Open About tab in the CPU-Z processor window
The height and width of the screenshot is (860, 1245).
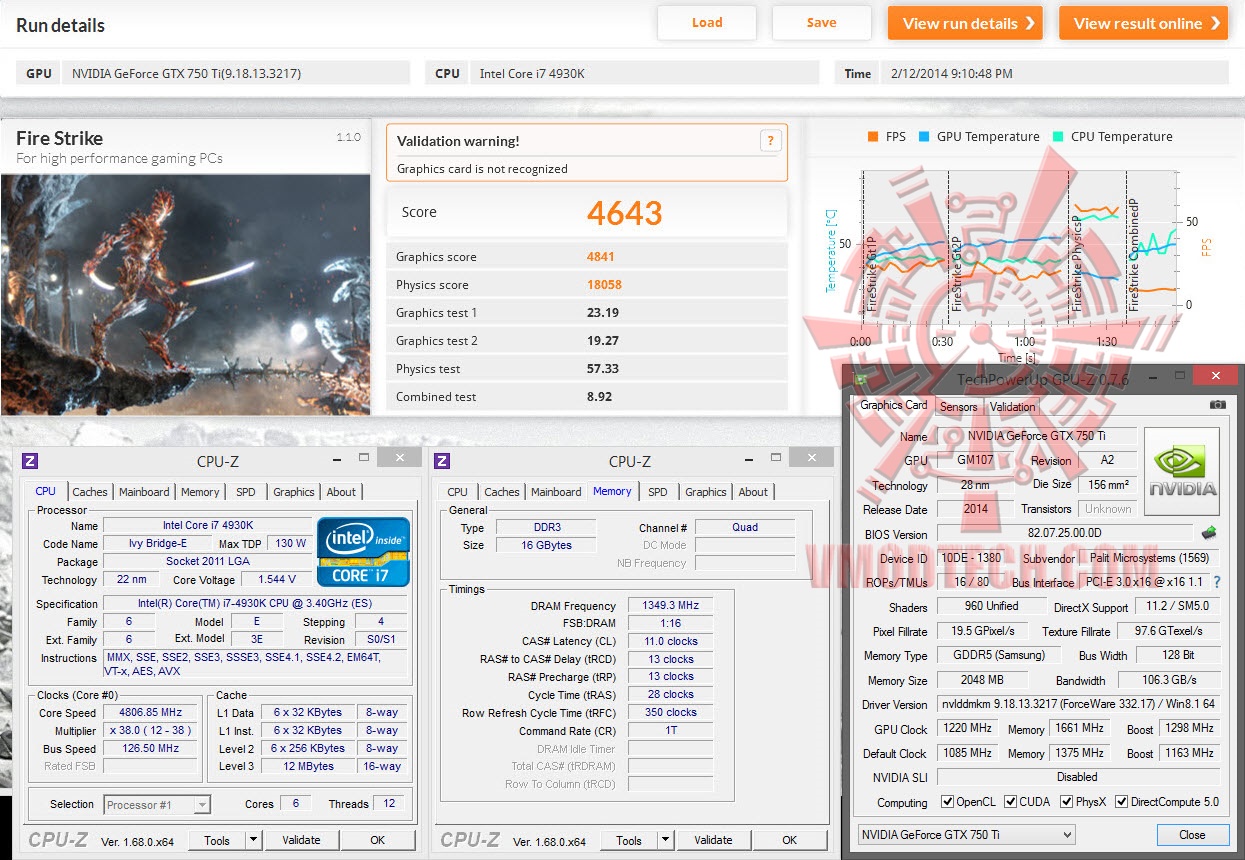341,492
